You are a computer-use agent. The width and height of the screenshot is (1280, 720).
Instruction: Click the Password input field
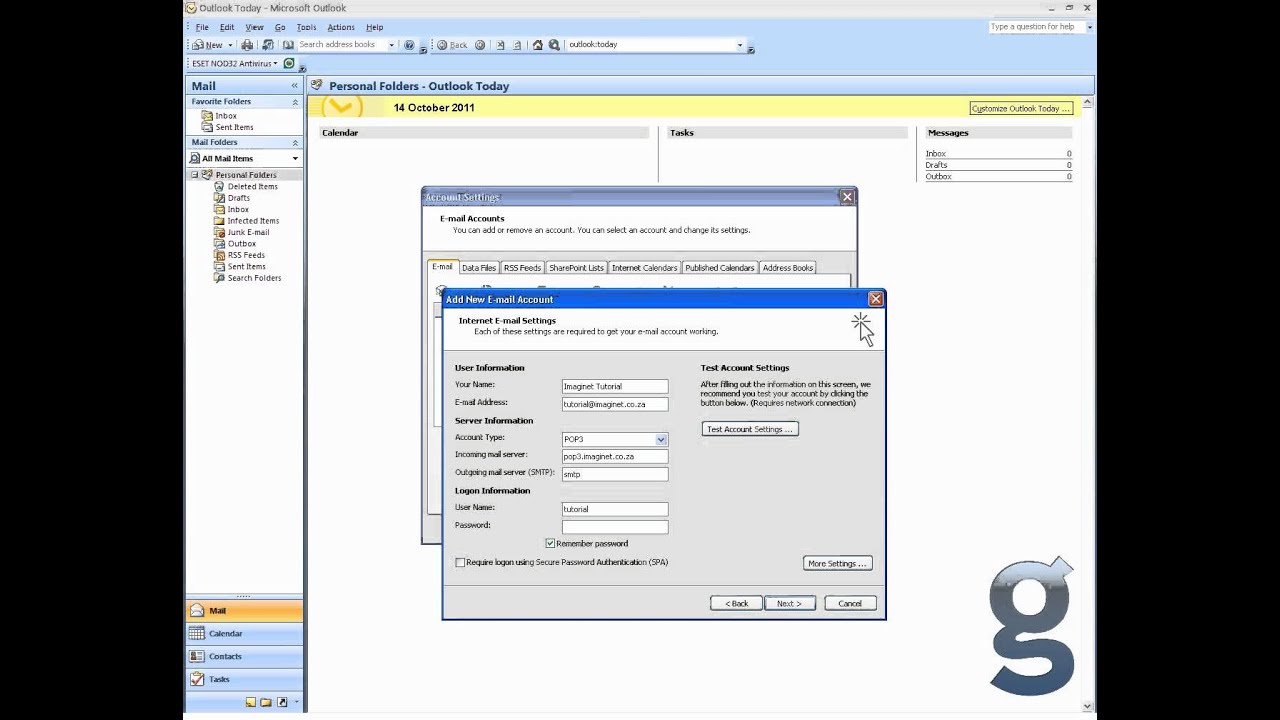pos(615,526)
